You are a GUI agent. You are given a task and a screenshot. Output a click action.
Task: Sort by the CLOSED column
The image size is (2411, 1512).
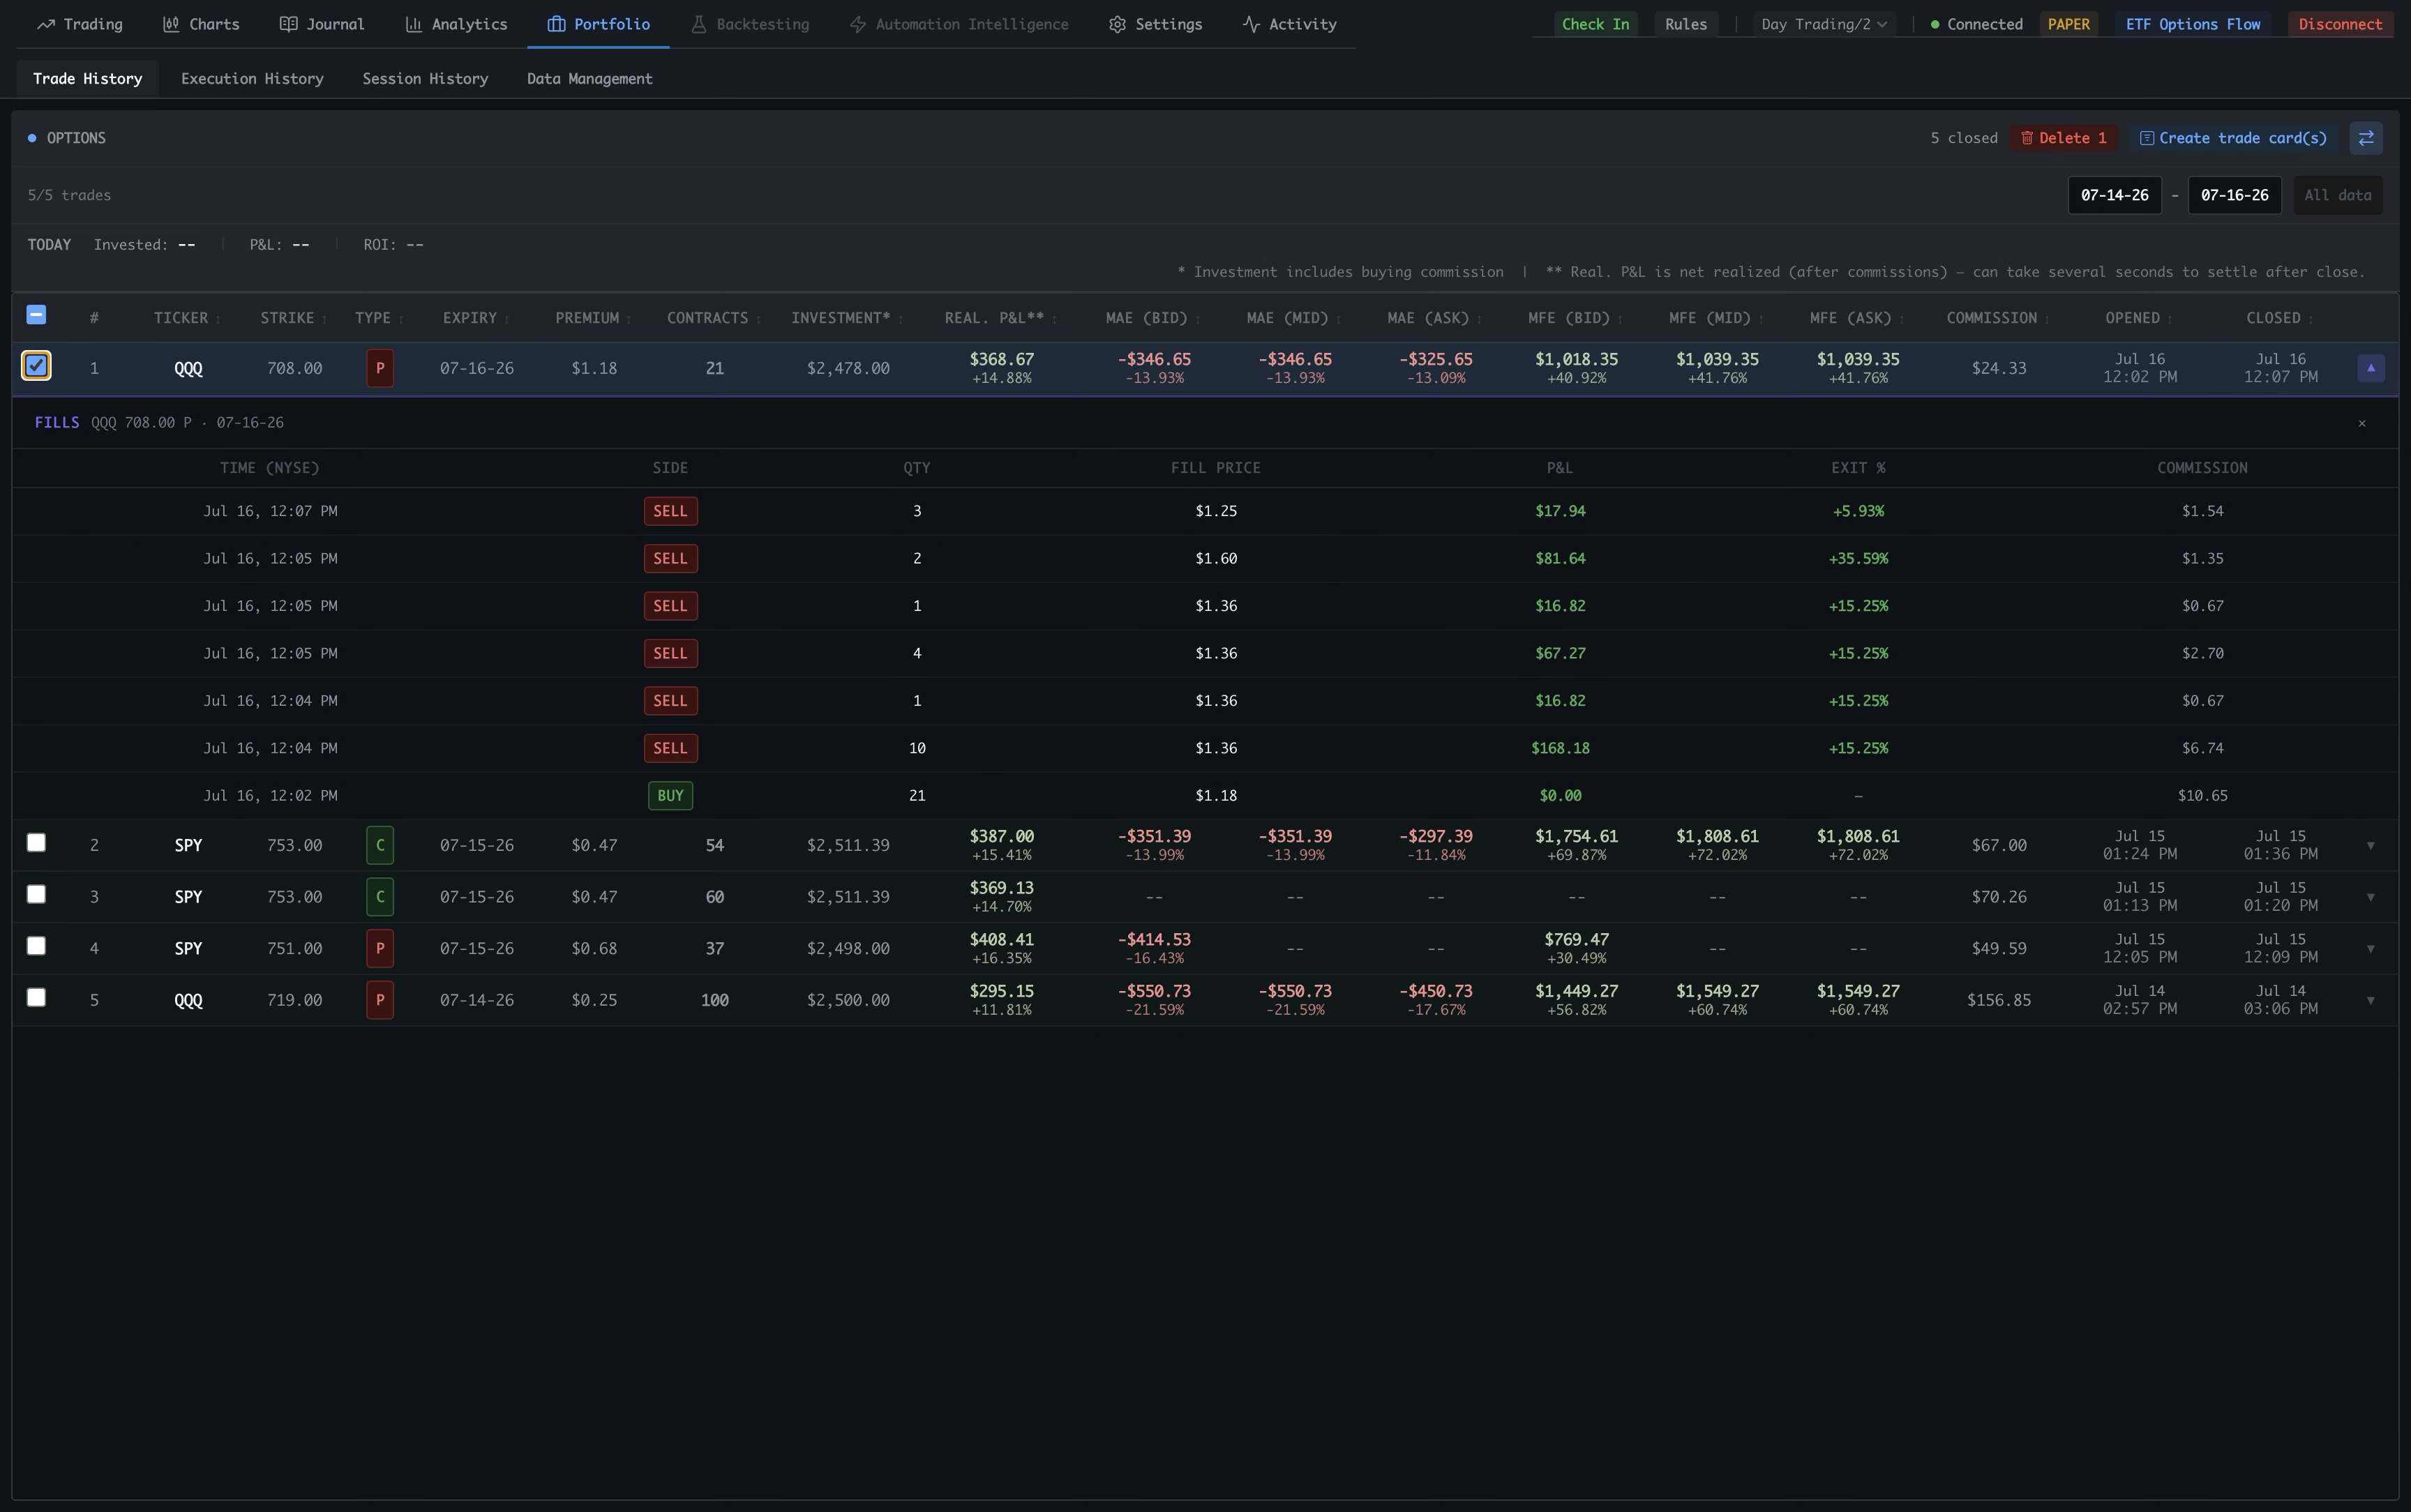[x=2280, y=318]
